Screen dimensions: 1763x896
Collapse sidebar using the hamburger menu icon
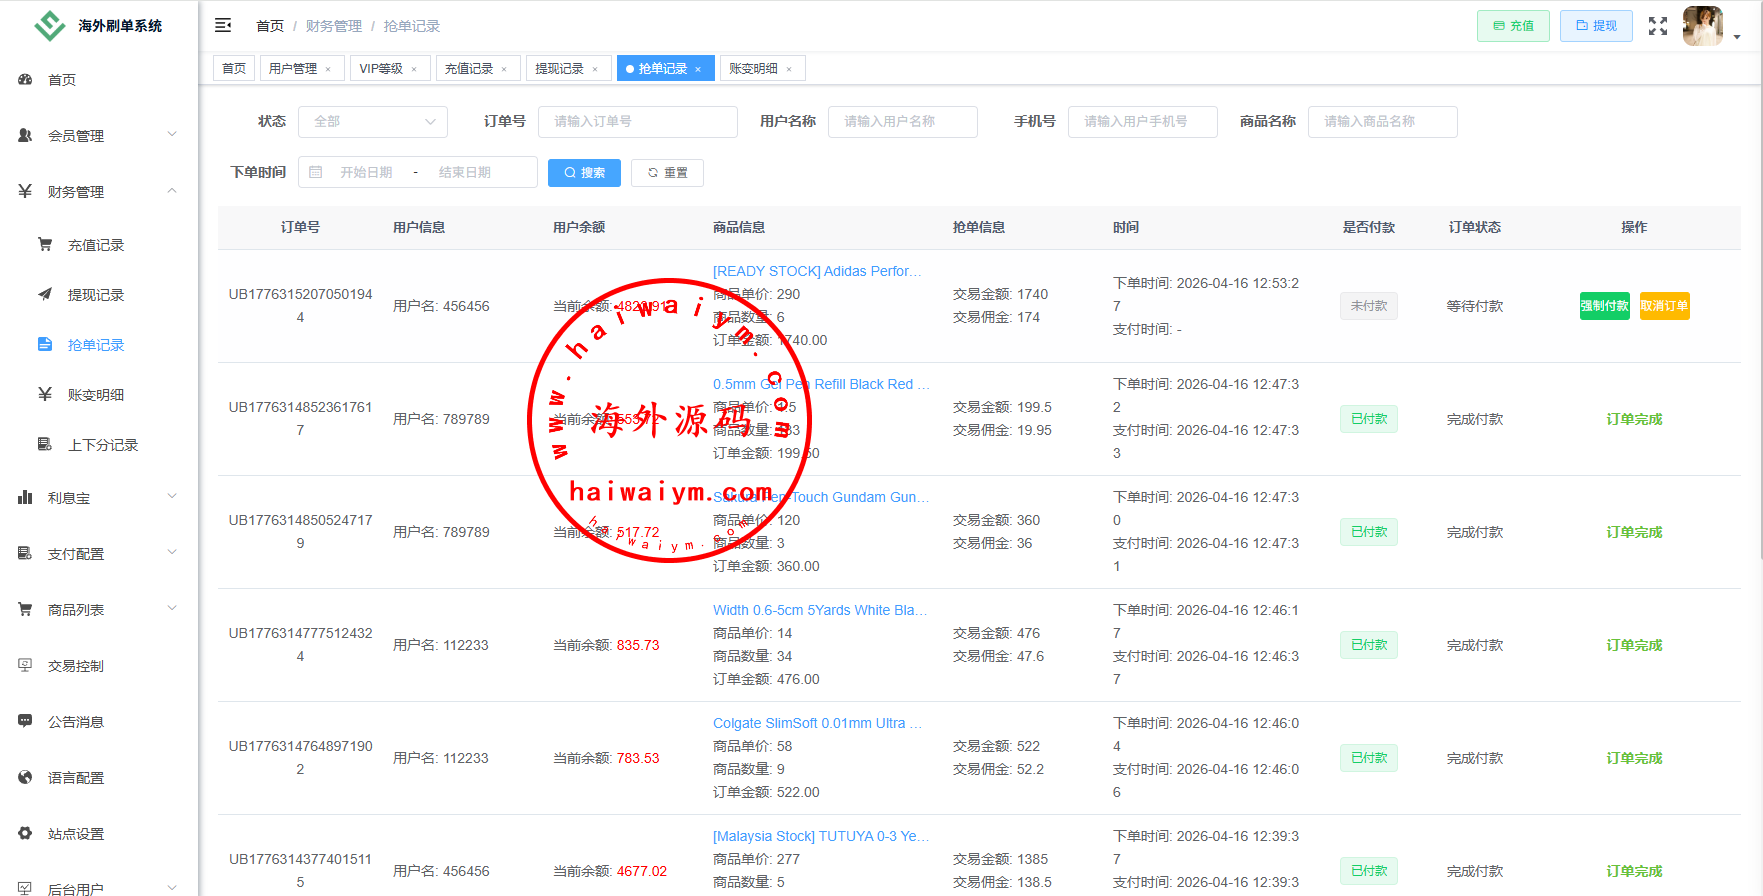pyautogui.click(x=223, y=25)
